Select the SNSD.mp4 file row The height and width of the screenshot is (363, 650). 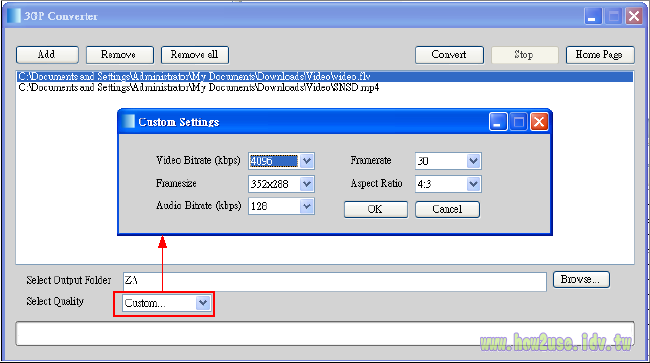point(325,87)
